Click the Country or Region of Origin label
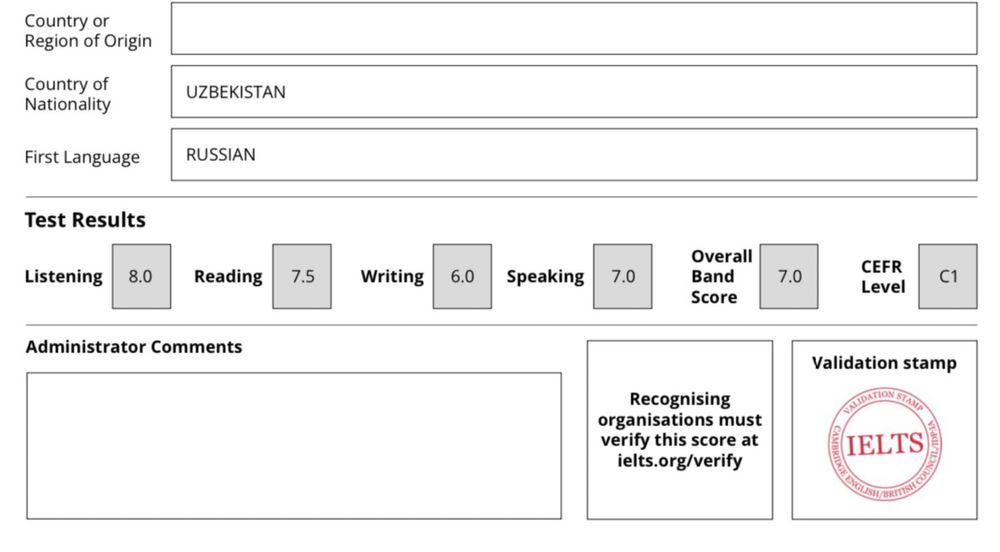The width and height of the screenshot is (1000, 552). click(88, 30)
